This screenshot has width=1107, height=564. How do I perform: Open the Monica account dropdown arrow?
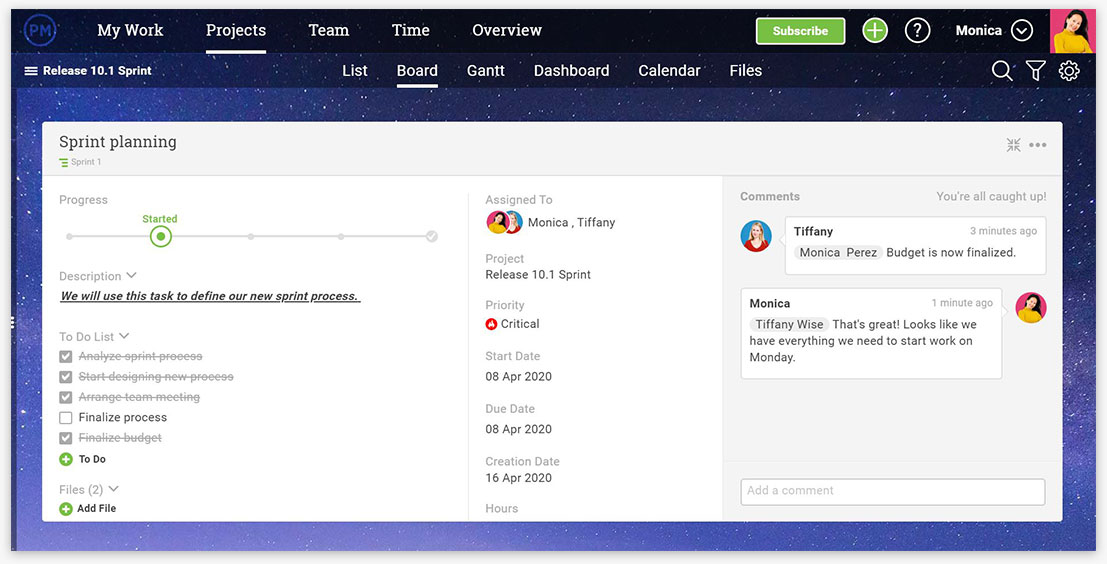(1022, 30)
